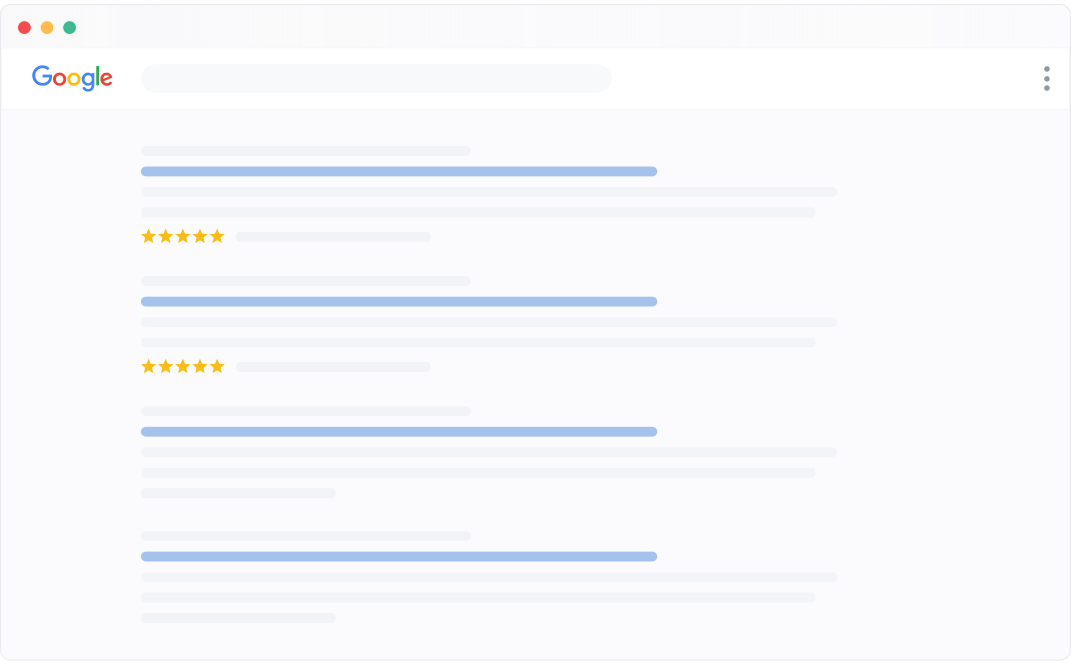Open the third search result blue title
This screenshot has width=1071, height=664.
[x=398, y=432]
